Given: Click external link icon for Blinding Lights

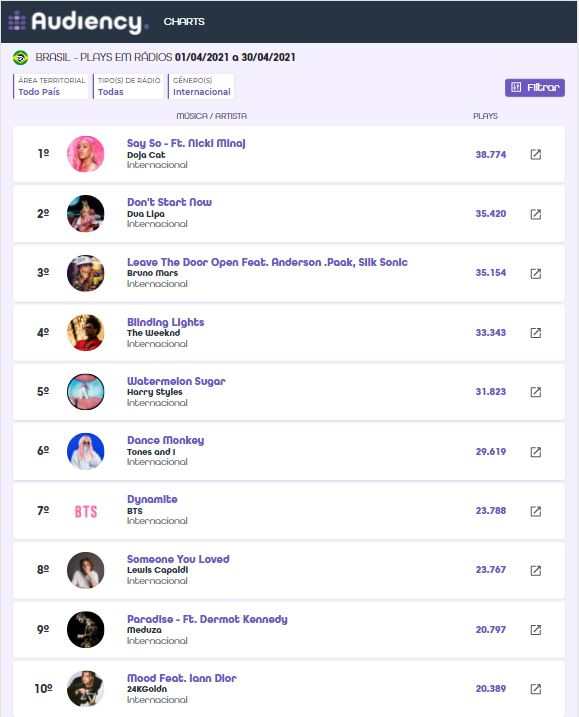Looking at the screenshot, I should point(536,333).
